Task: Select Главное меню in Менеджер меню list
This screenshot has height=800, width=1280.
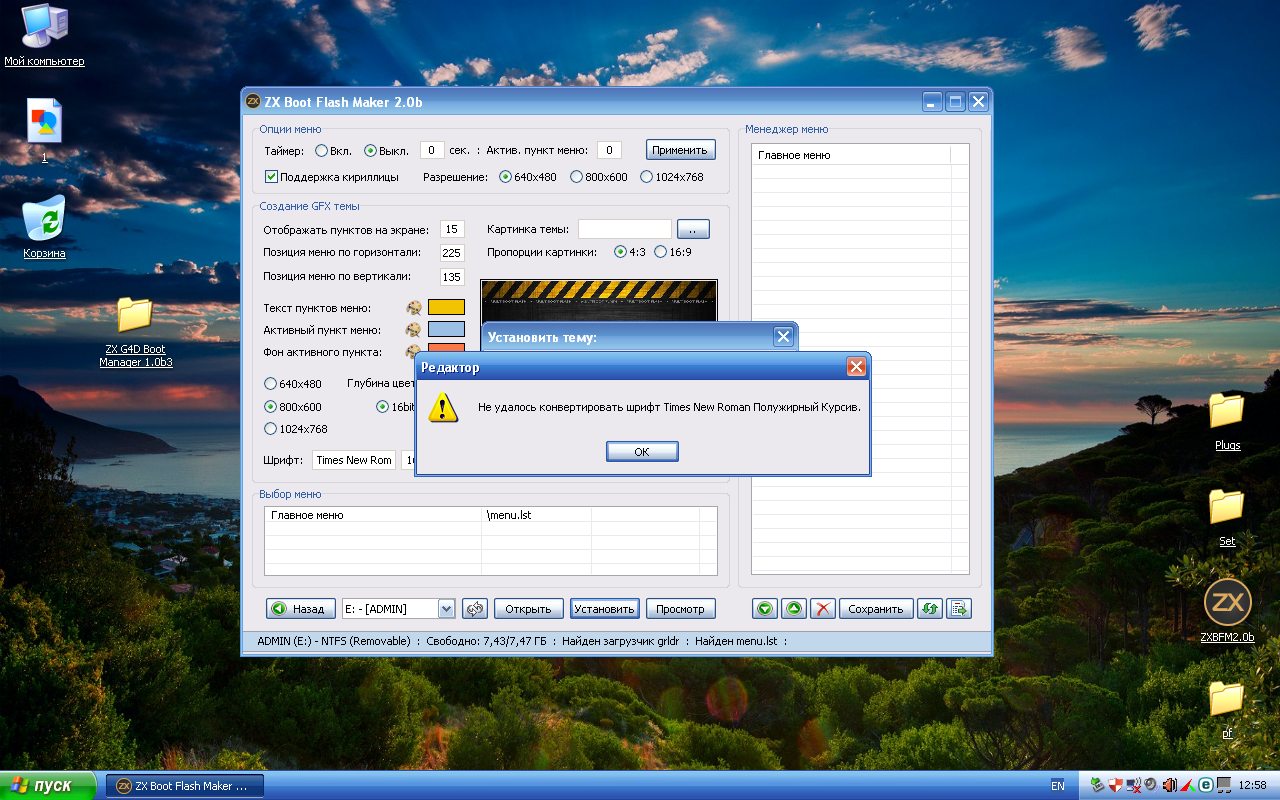Action: (x=860, y=155)
